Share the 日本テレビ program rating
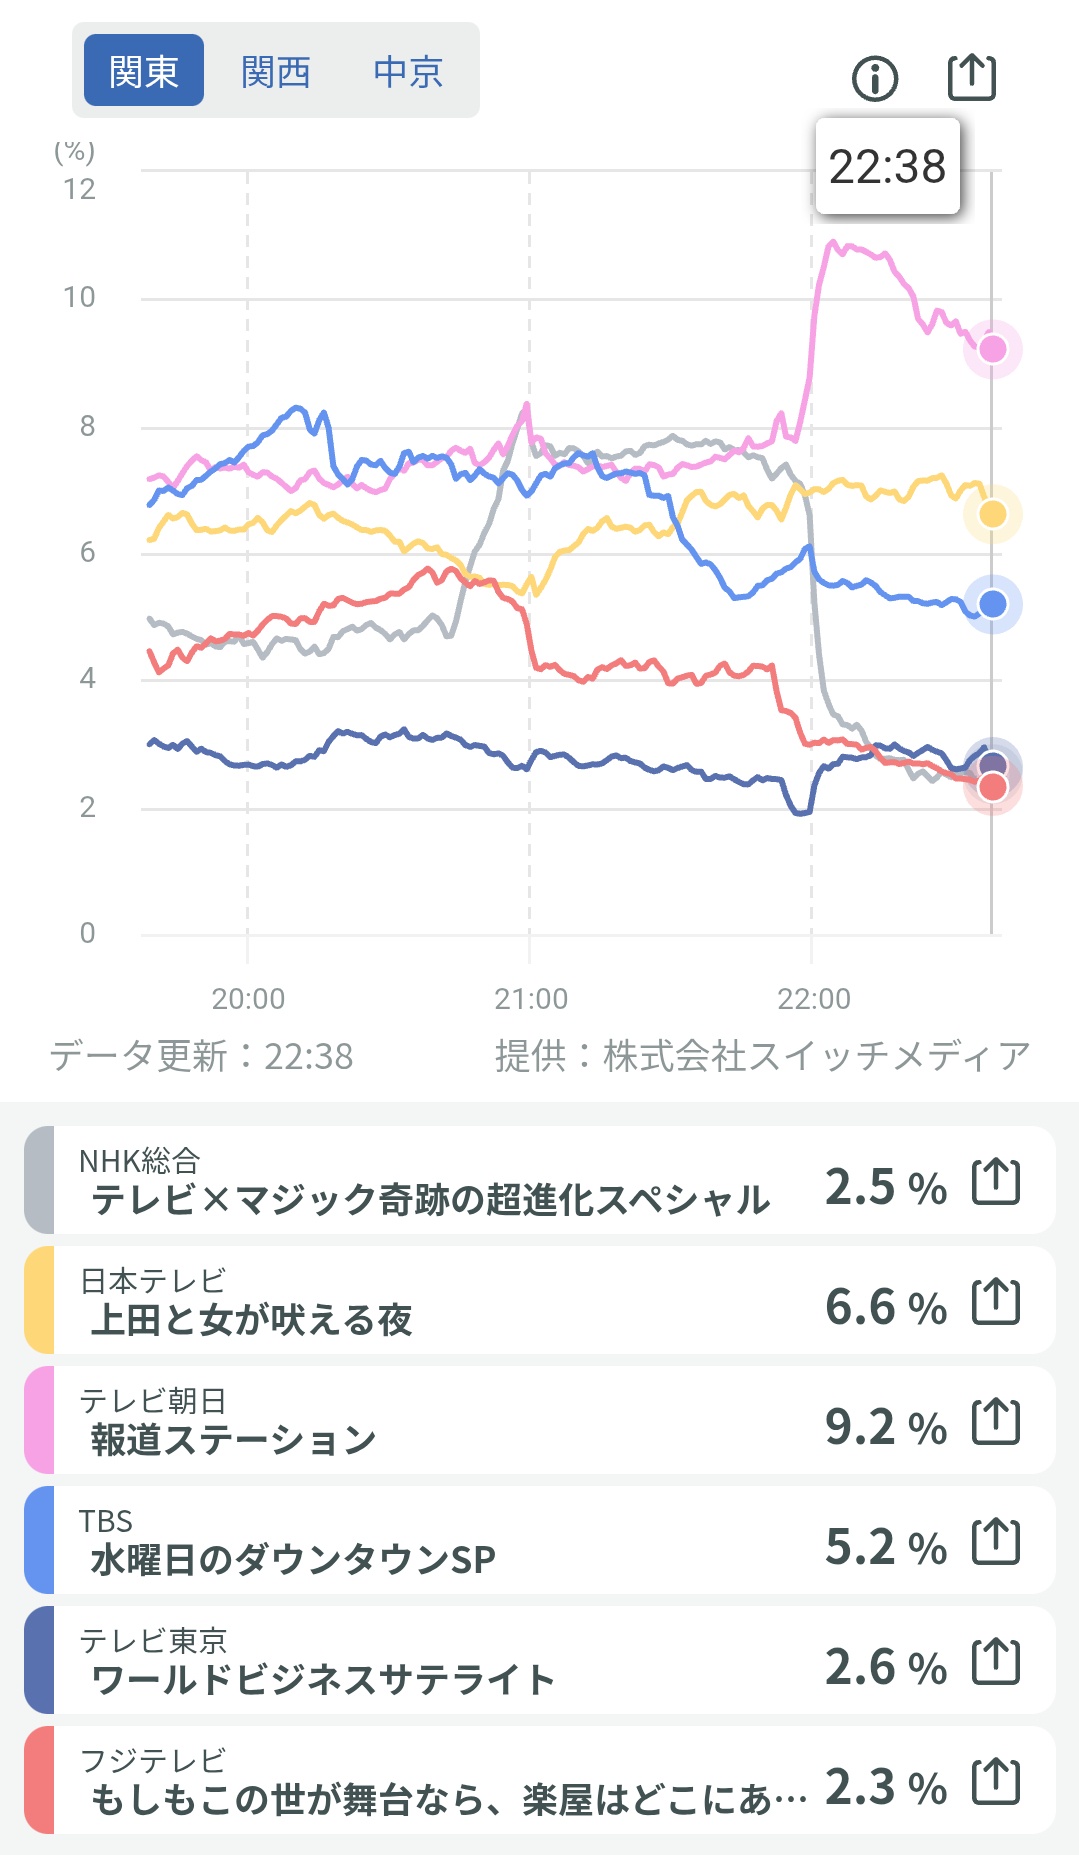Viewport: 1079px width, 1855px height. [996, 1302]
